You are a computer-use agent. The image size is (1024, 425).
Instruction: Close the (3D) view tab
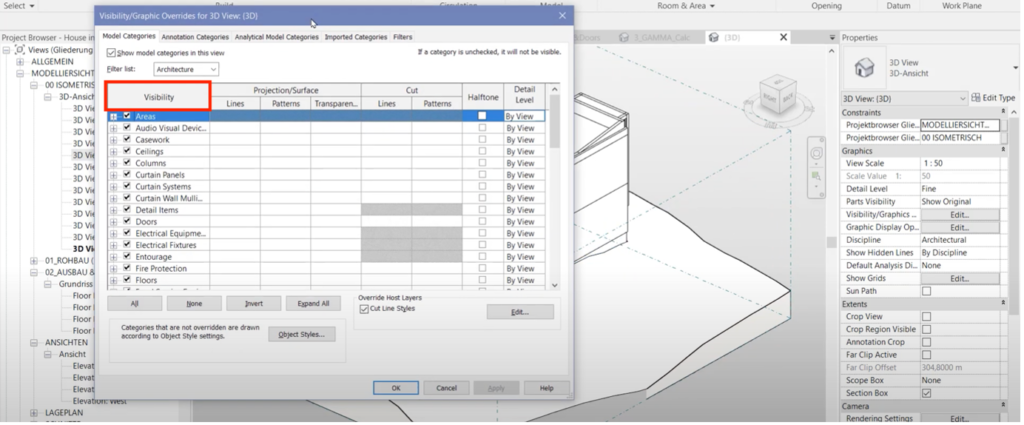pyautogui.click(x=784, y=37)
